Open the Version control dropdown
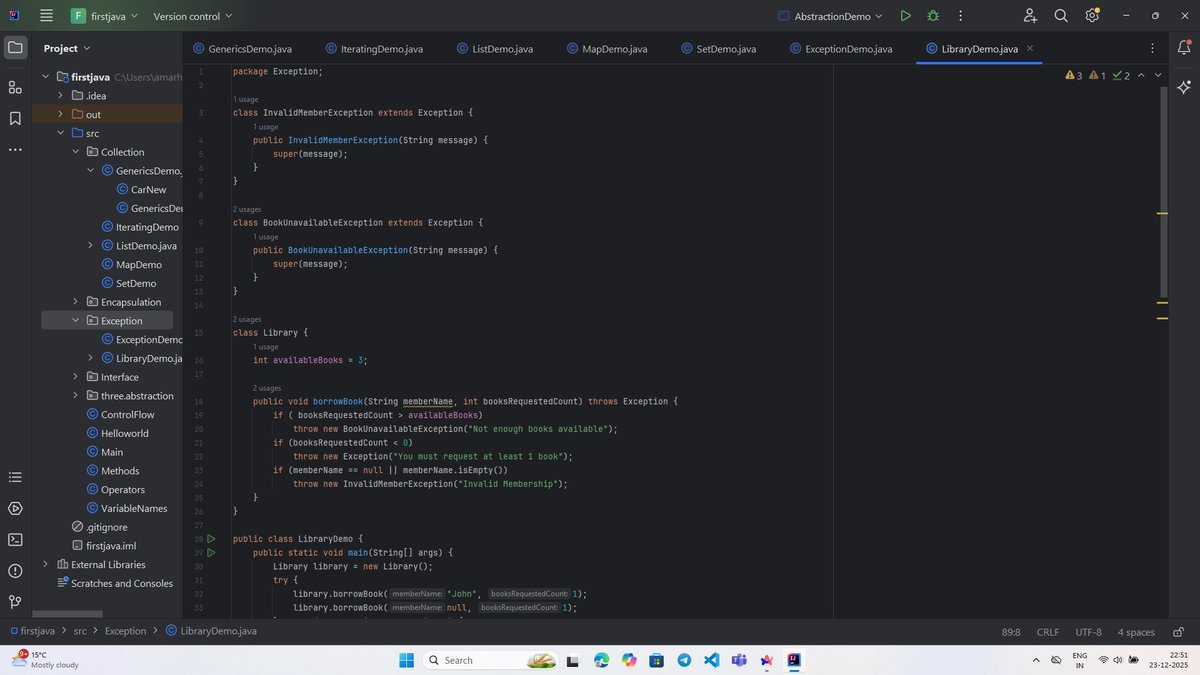 click(x=192, y=16)
